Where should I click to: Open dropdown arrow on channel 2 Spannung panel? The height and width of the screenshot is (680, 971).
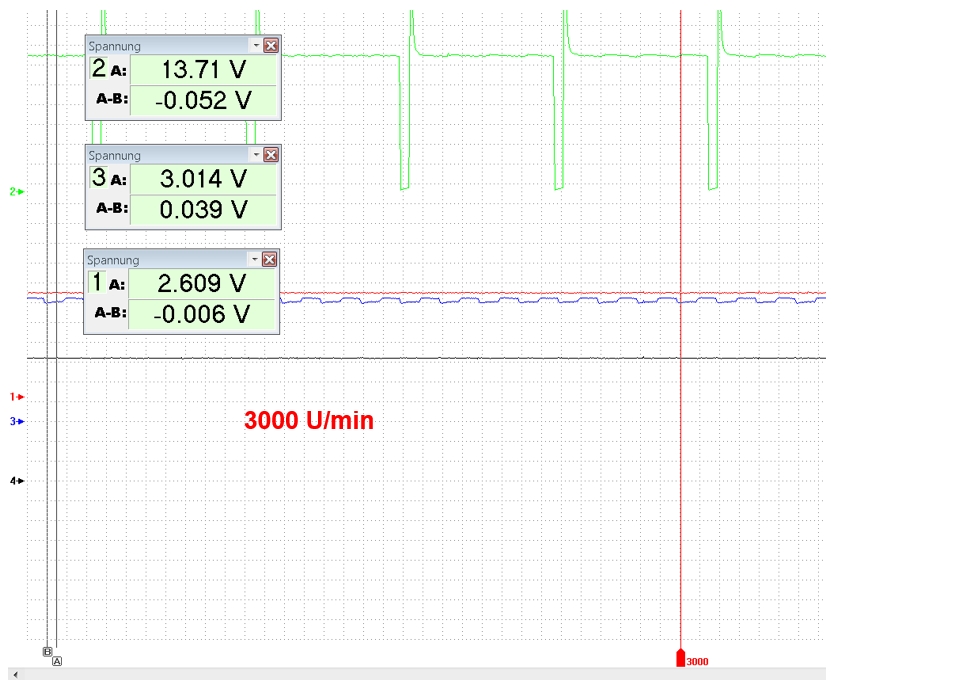point(256,45)
